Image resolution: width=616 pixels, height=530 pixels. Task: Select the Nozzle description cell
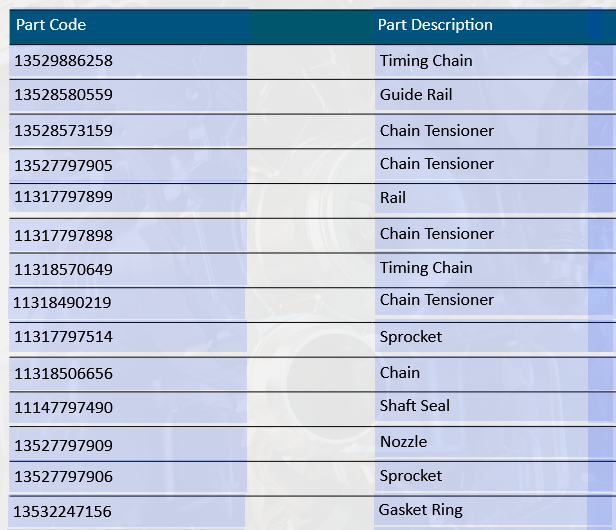click(x=404, y=442)
